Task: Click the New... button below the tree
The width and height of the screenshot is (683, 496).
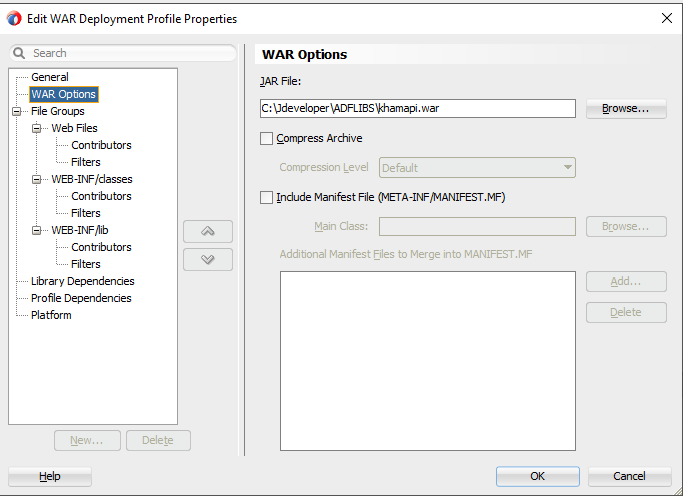Action: 87,440
